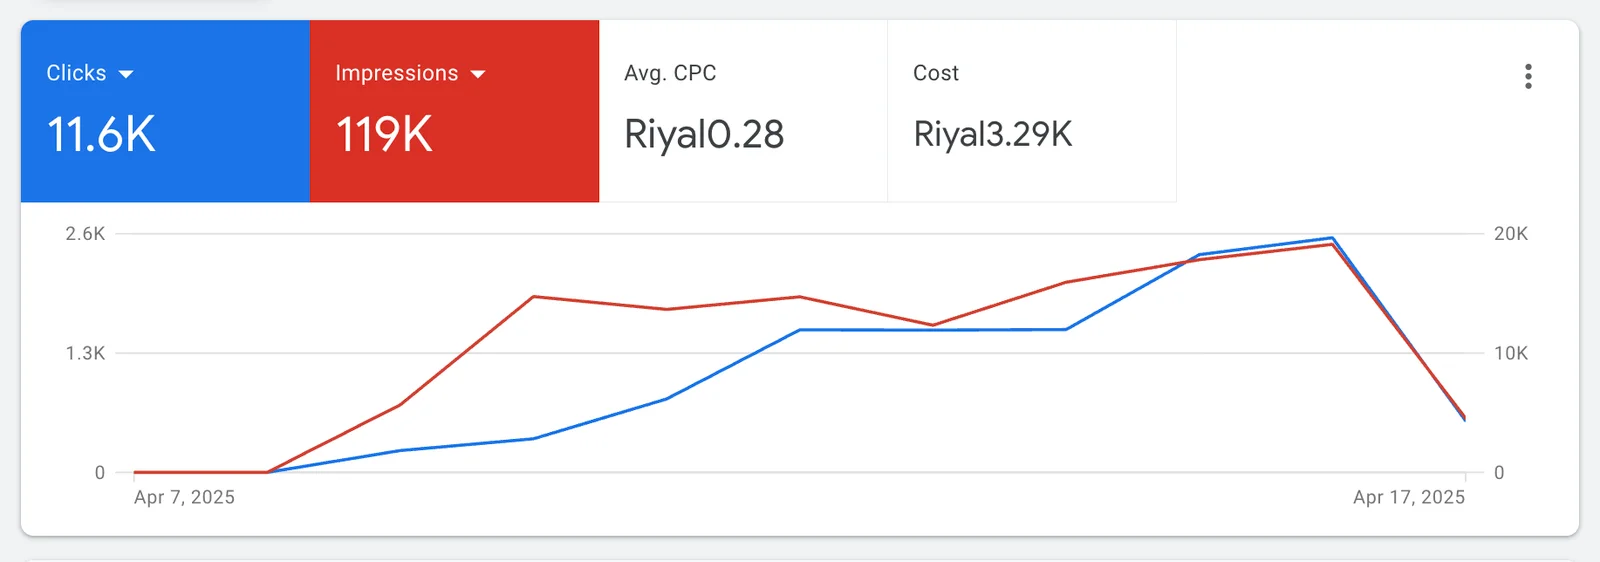Click the Apr 17, 2025 end date label
1600x562 pixels.
(1408, 497)
